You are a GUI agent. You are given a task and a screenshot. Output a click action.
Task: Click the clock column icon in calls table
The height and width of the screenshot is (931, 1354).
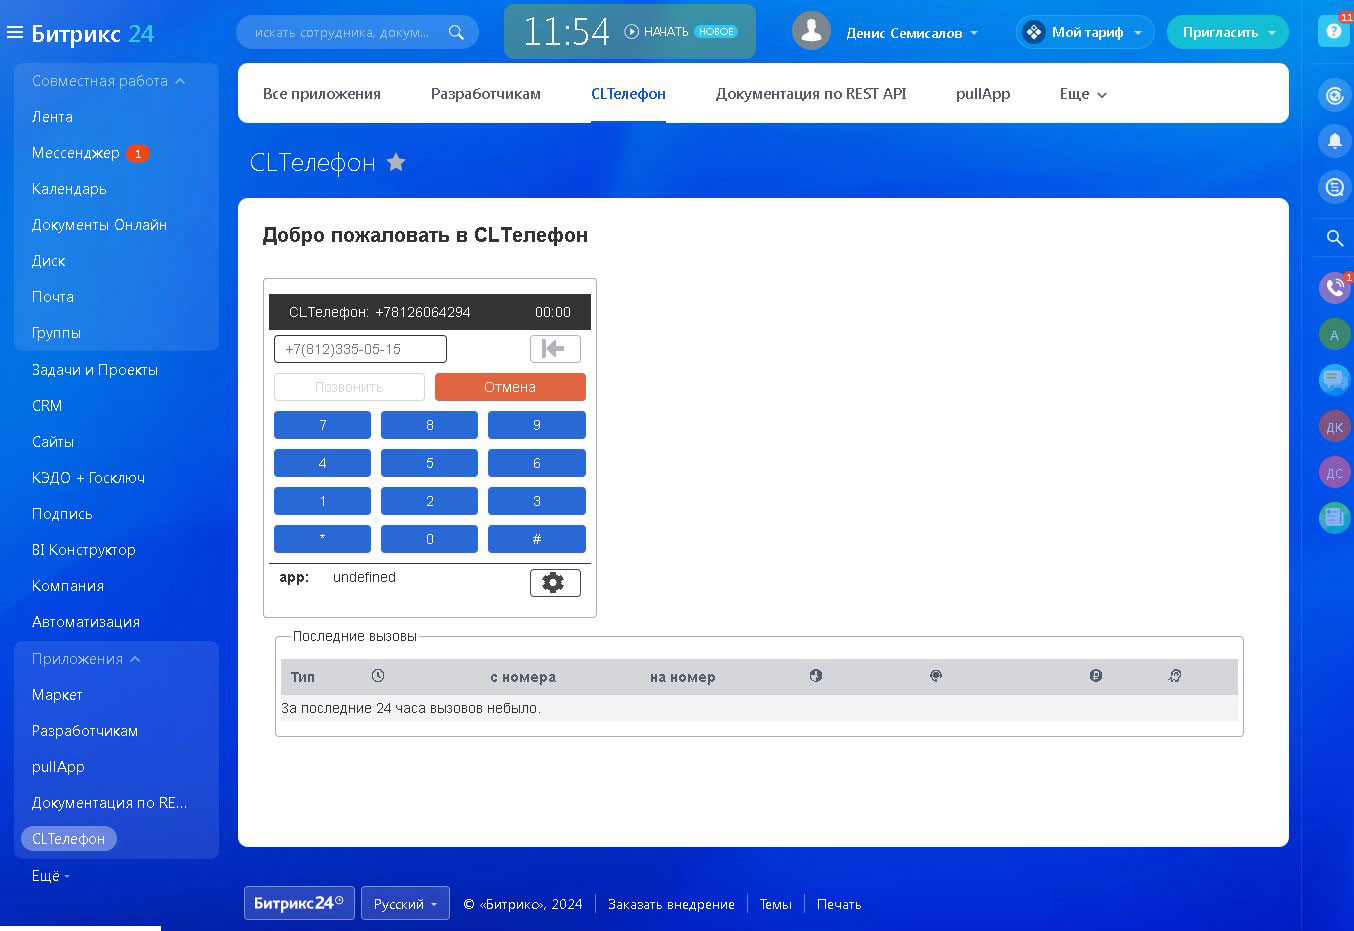pyautogui.click(x=378, y=676)
